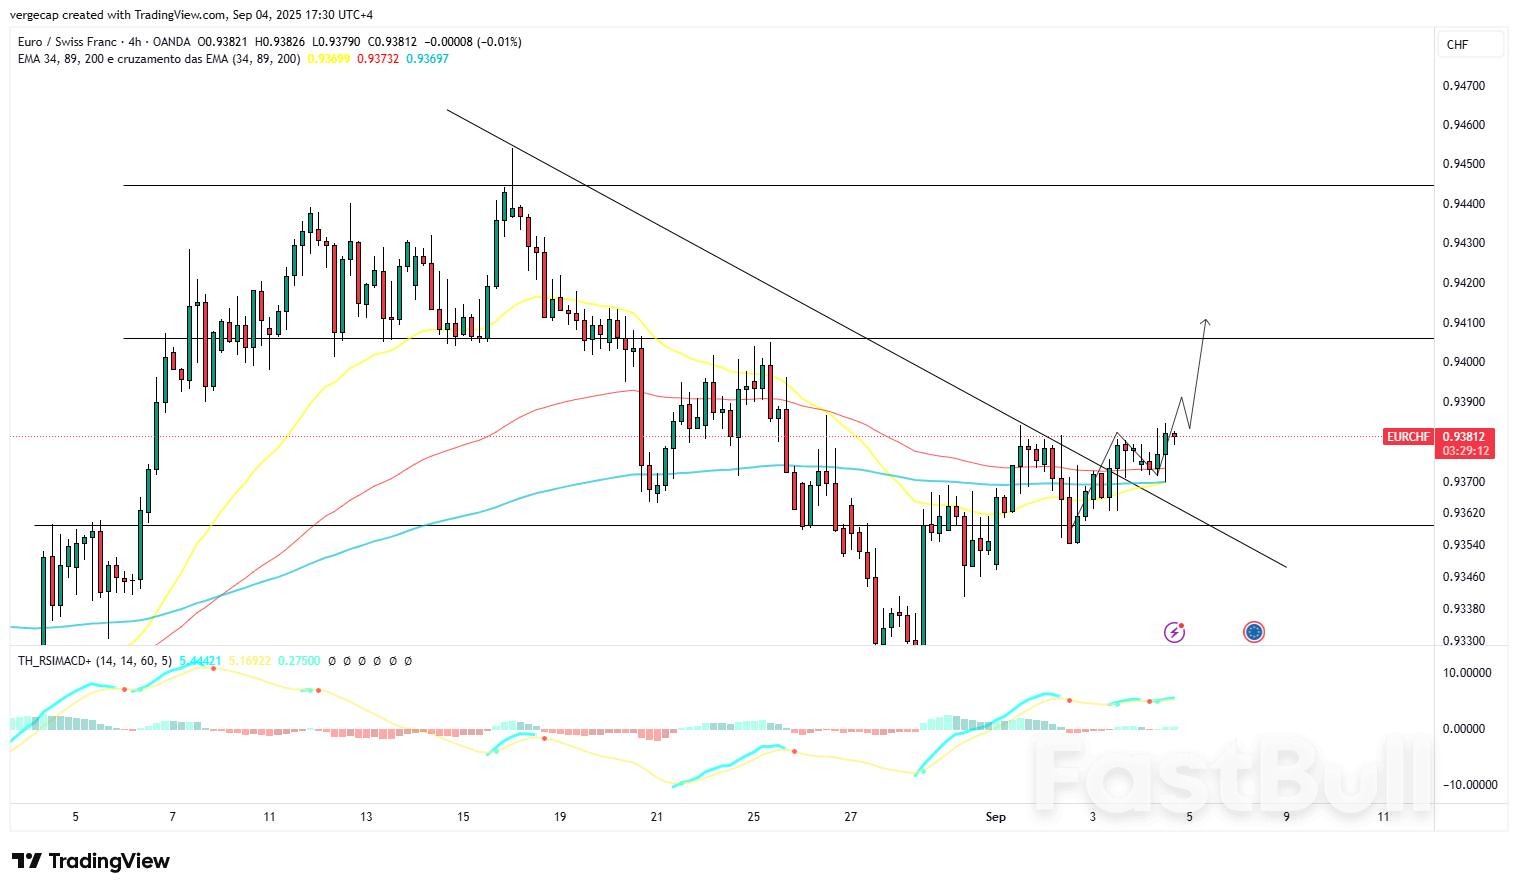Select the Sep label on the time axis
Screen dimensions: 1518x891
click(x=996, y=817)
